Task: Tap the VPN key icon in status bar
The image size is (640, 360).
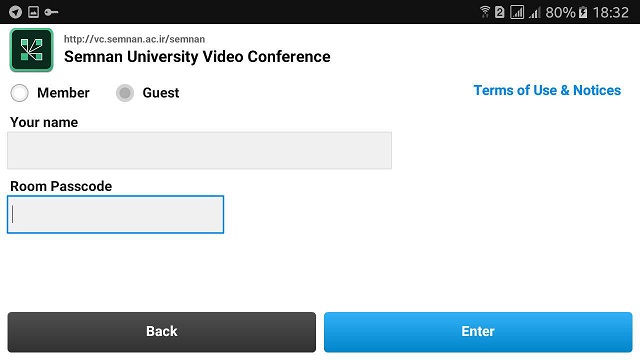Action: [51, 12]
